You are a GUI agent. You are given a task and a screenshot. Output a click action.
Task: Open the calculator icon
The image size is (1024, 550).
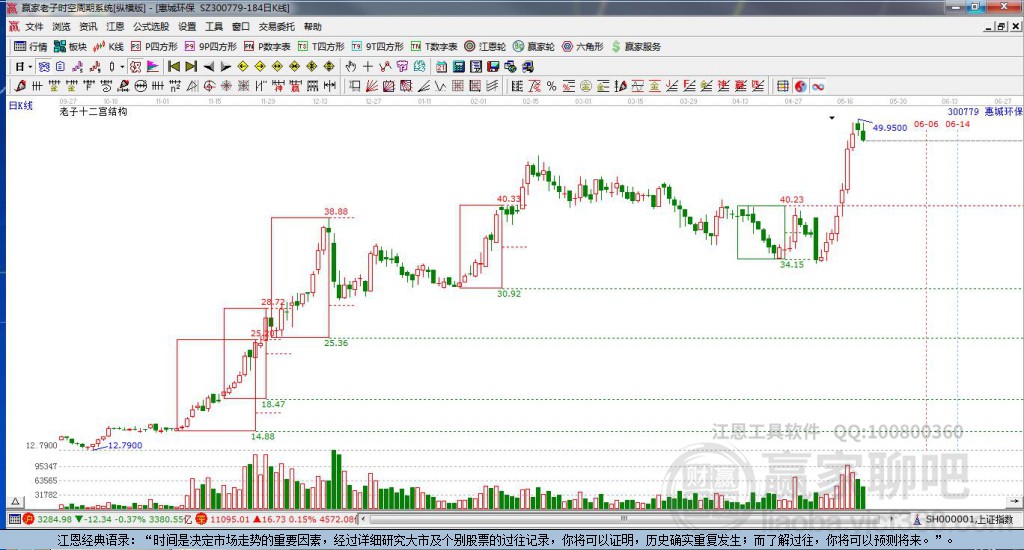458,67
